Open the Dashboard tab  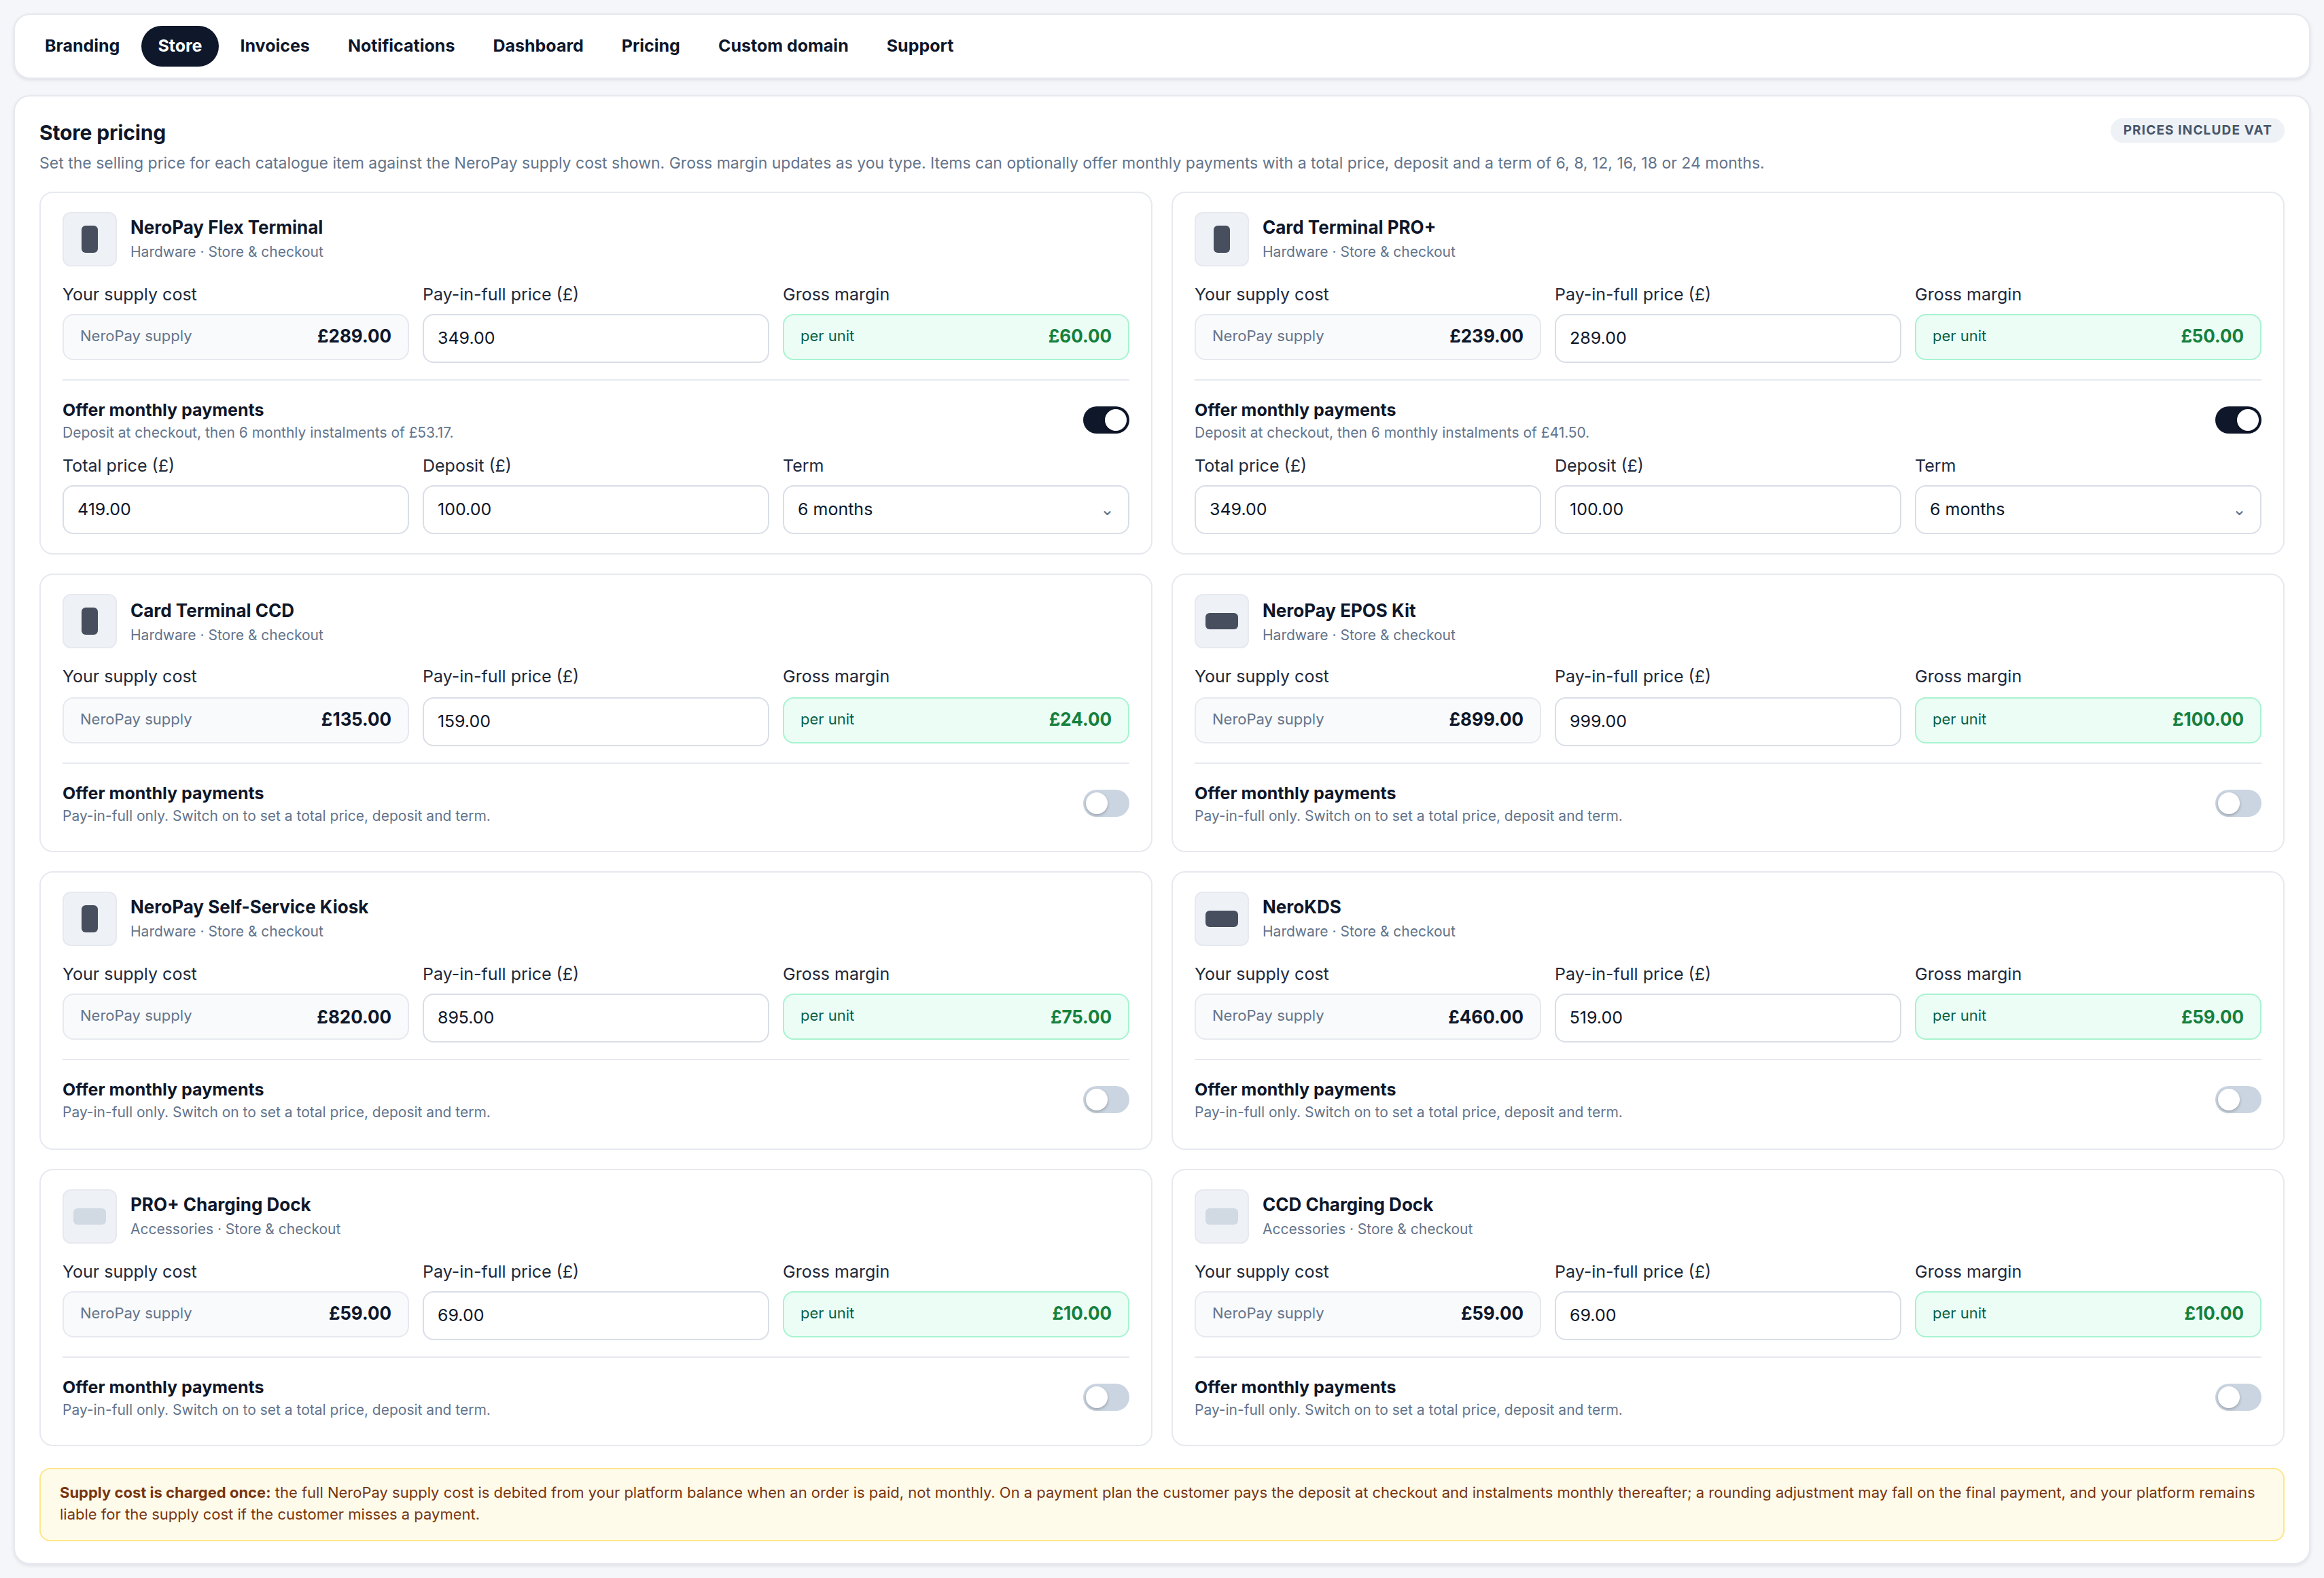point(538,46)
